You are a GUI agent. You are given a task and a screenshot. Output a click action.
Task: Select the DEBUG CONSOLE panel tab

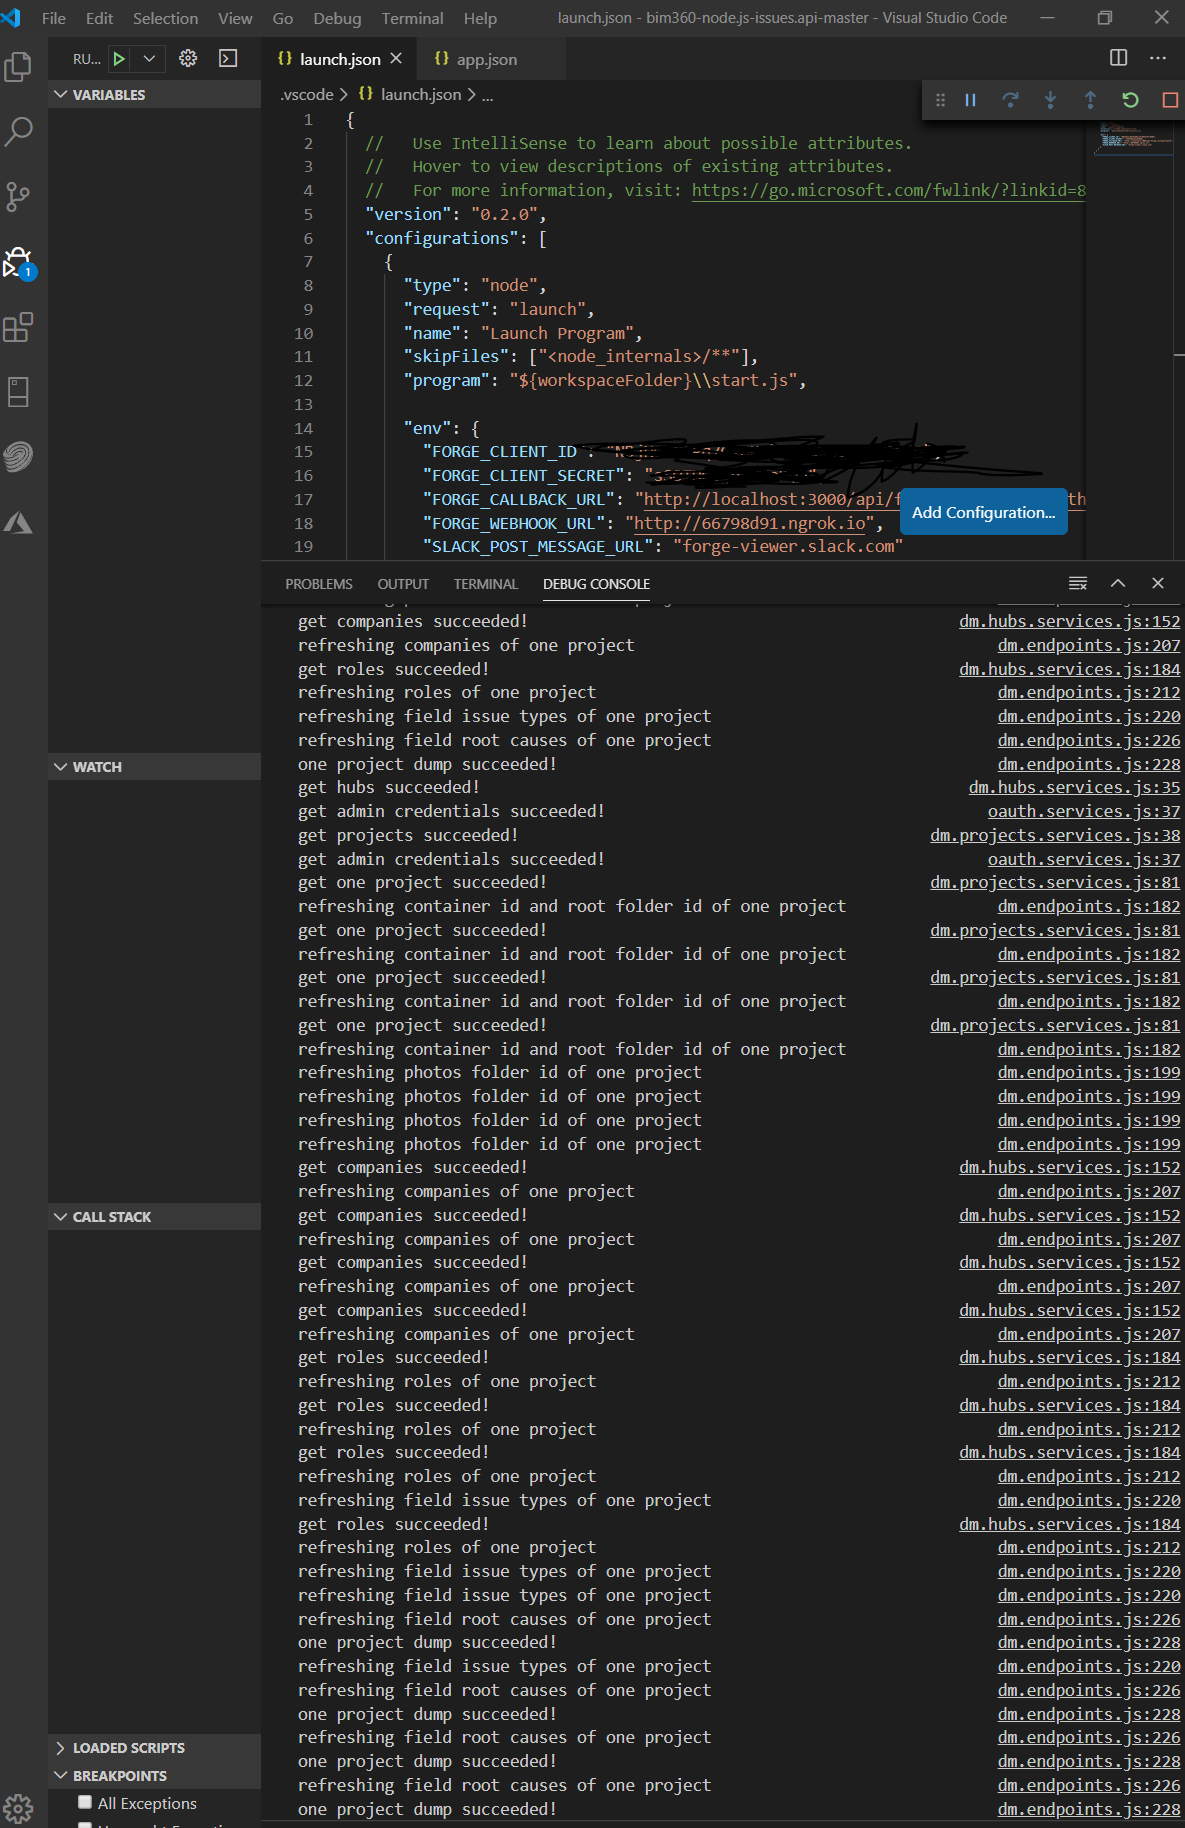click(596, 584)
